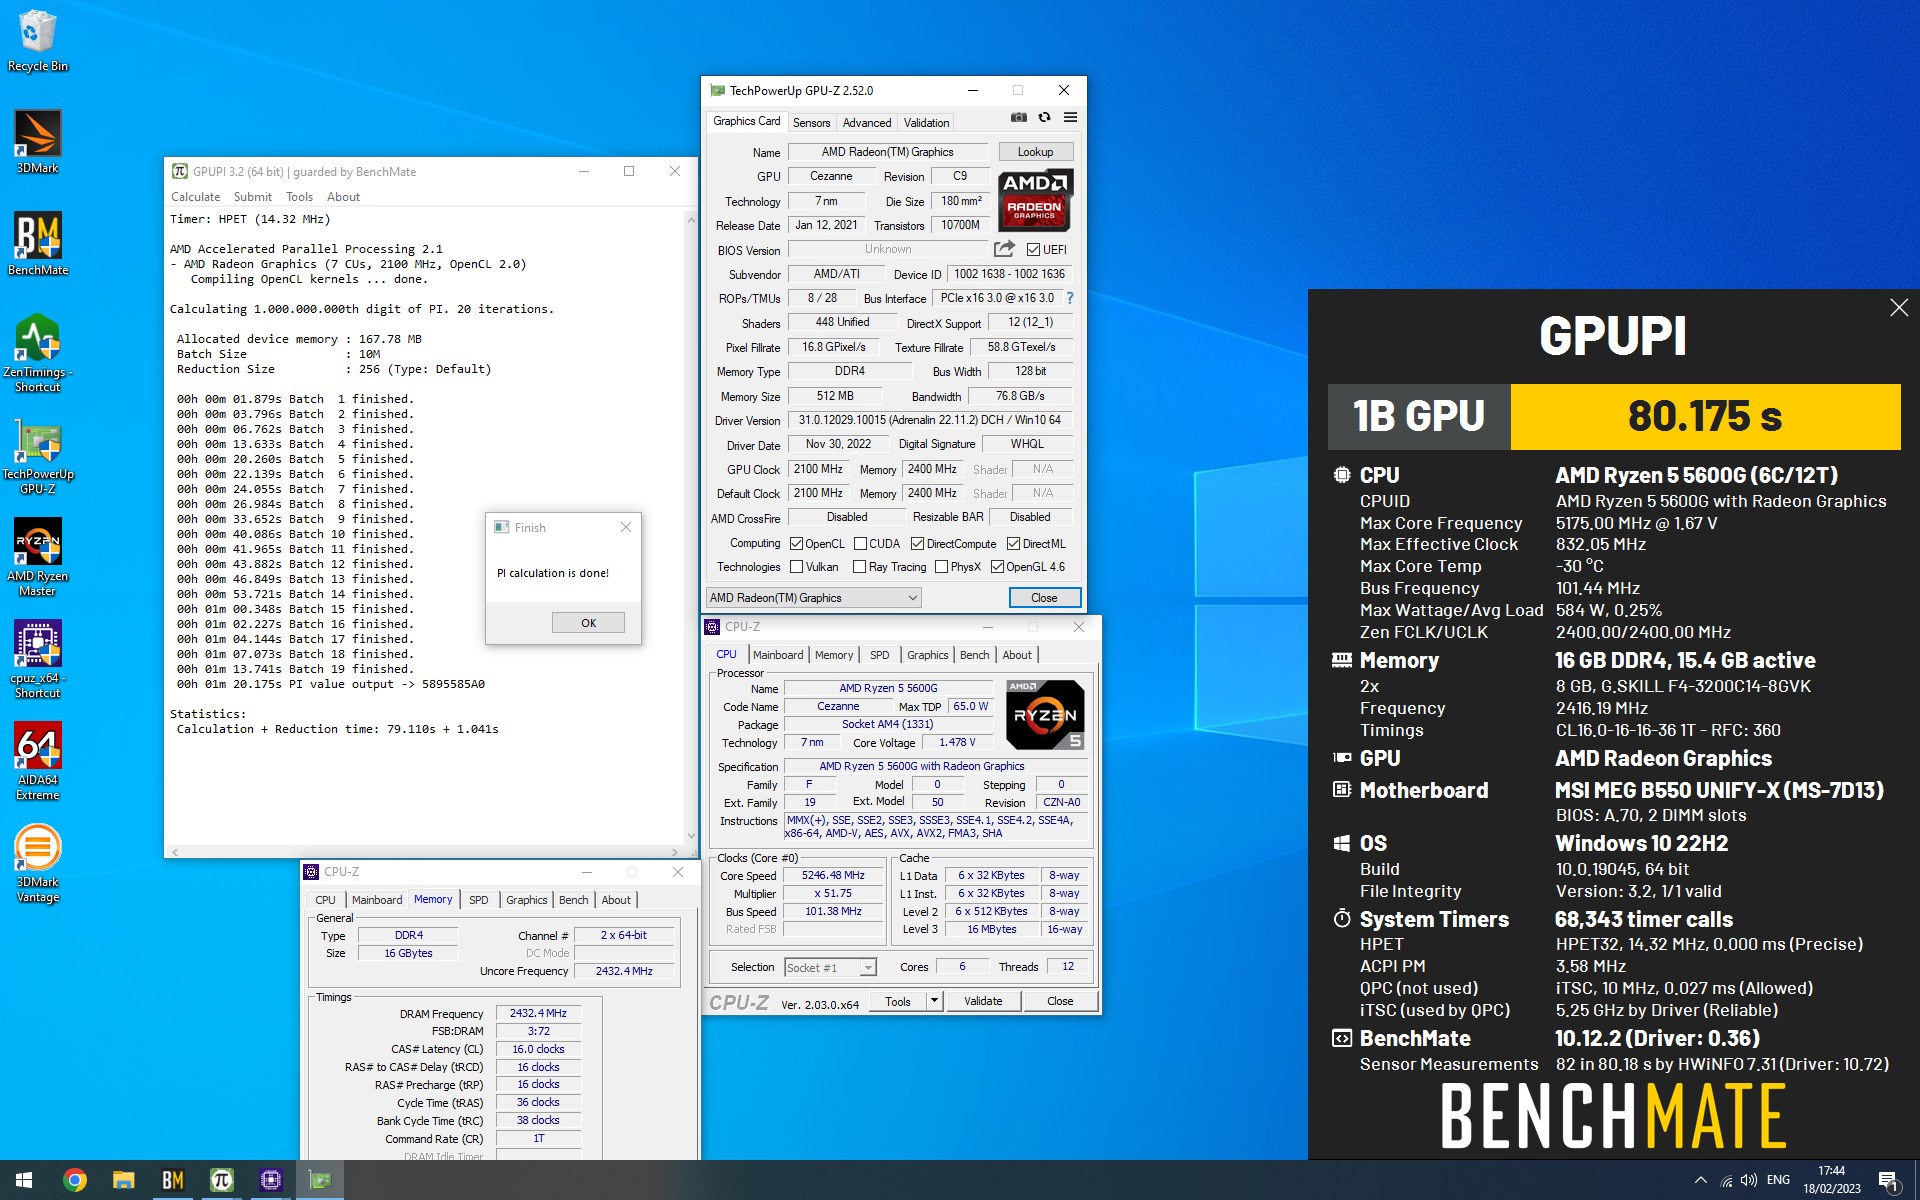Click OK in Finish dialog

click(x=588, y=623)
